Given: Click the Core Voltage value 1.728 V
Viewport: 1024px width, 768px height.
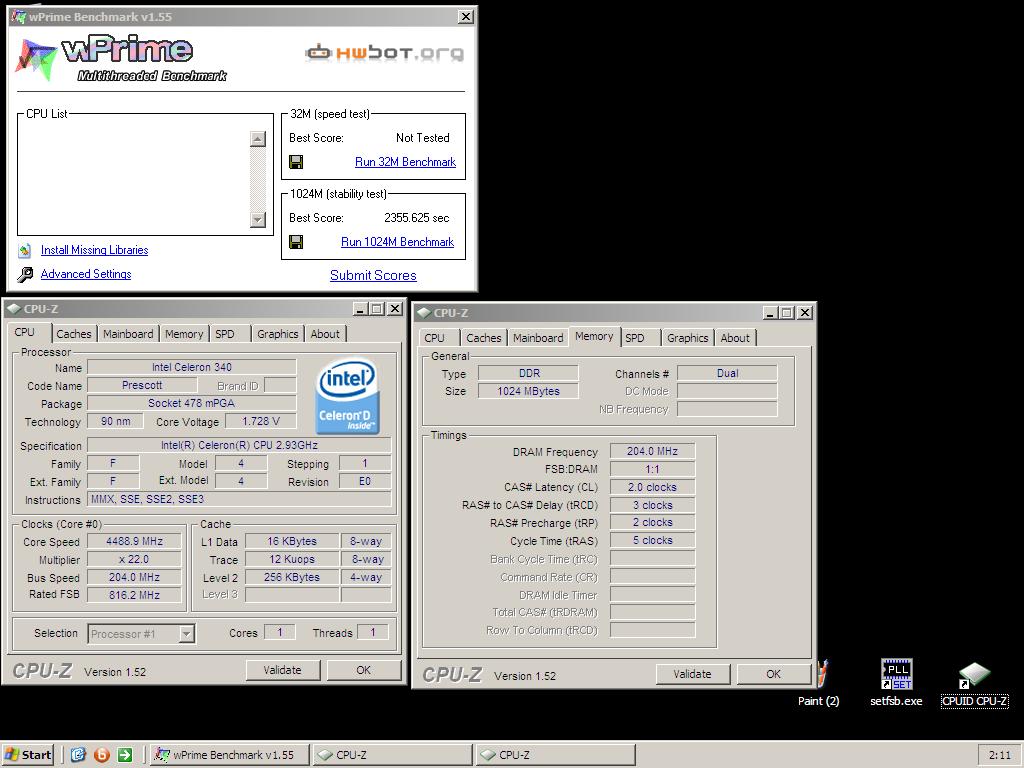Looking at the screenshot, I should pos(261,421).
